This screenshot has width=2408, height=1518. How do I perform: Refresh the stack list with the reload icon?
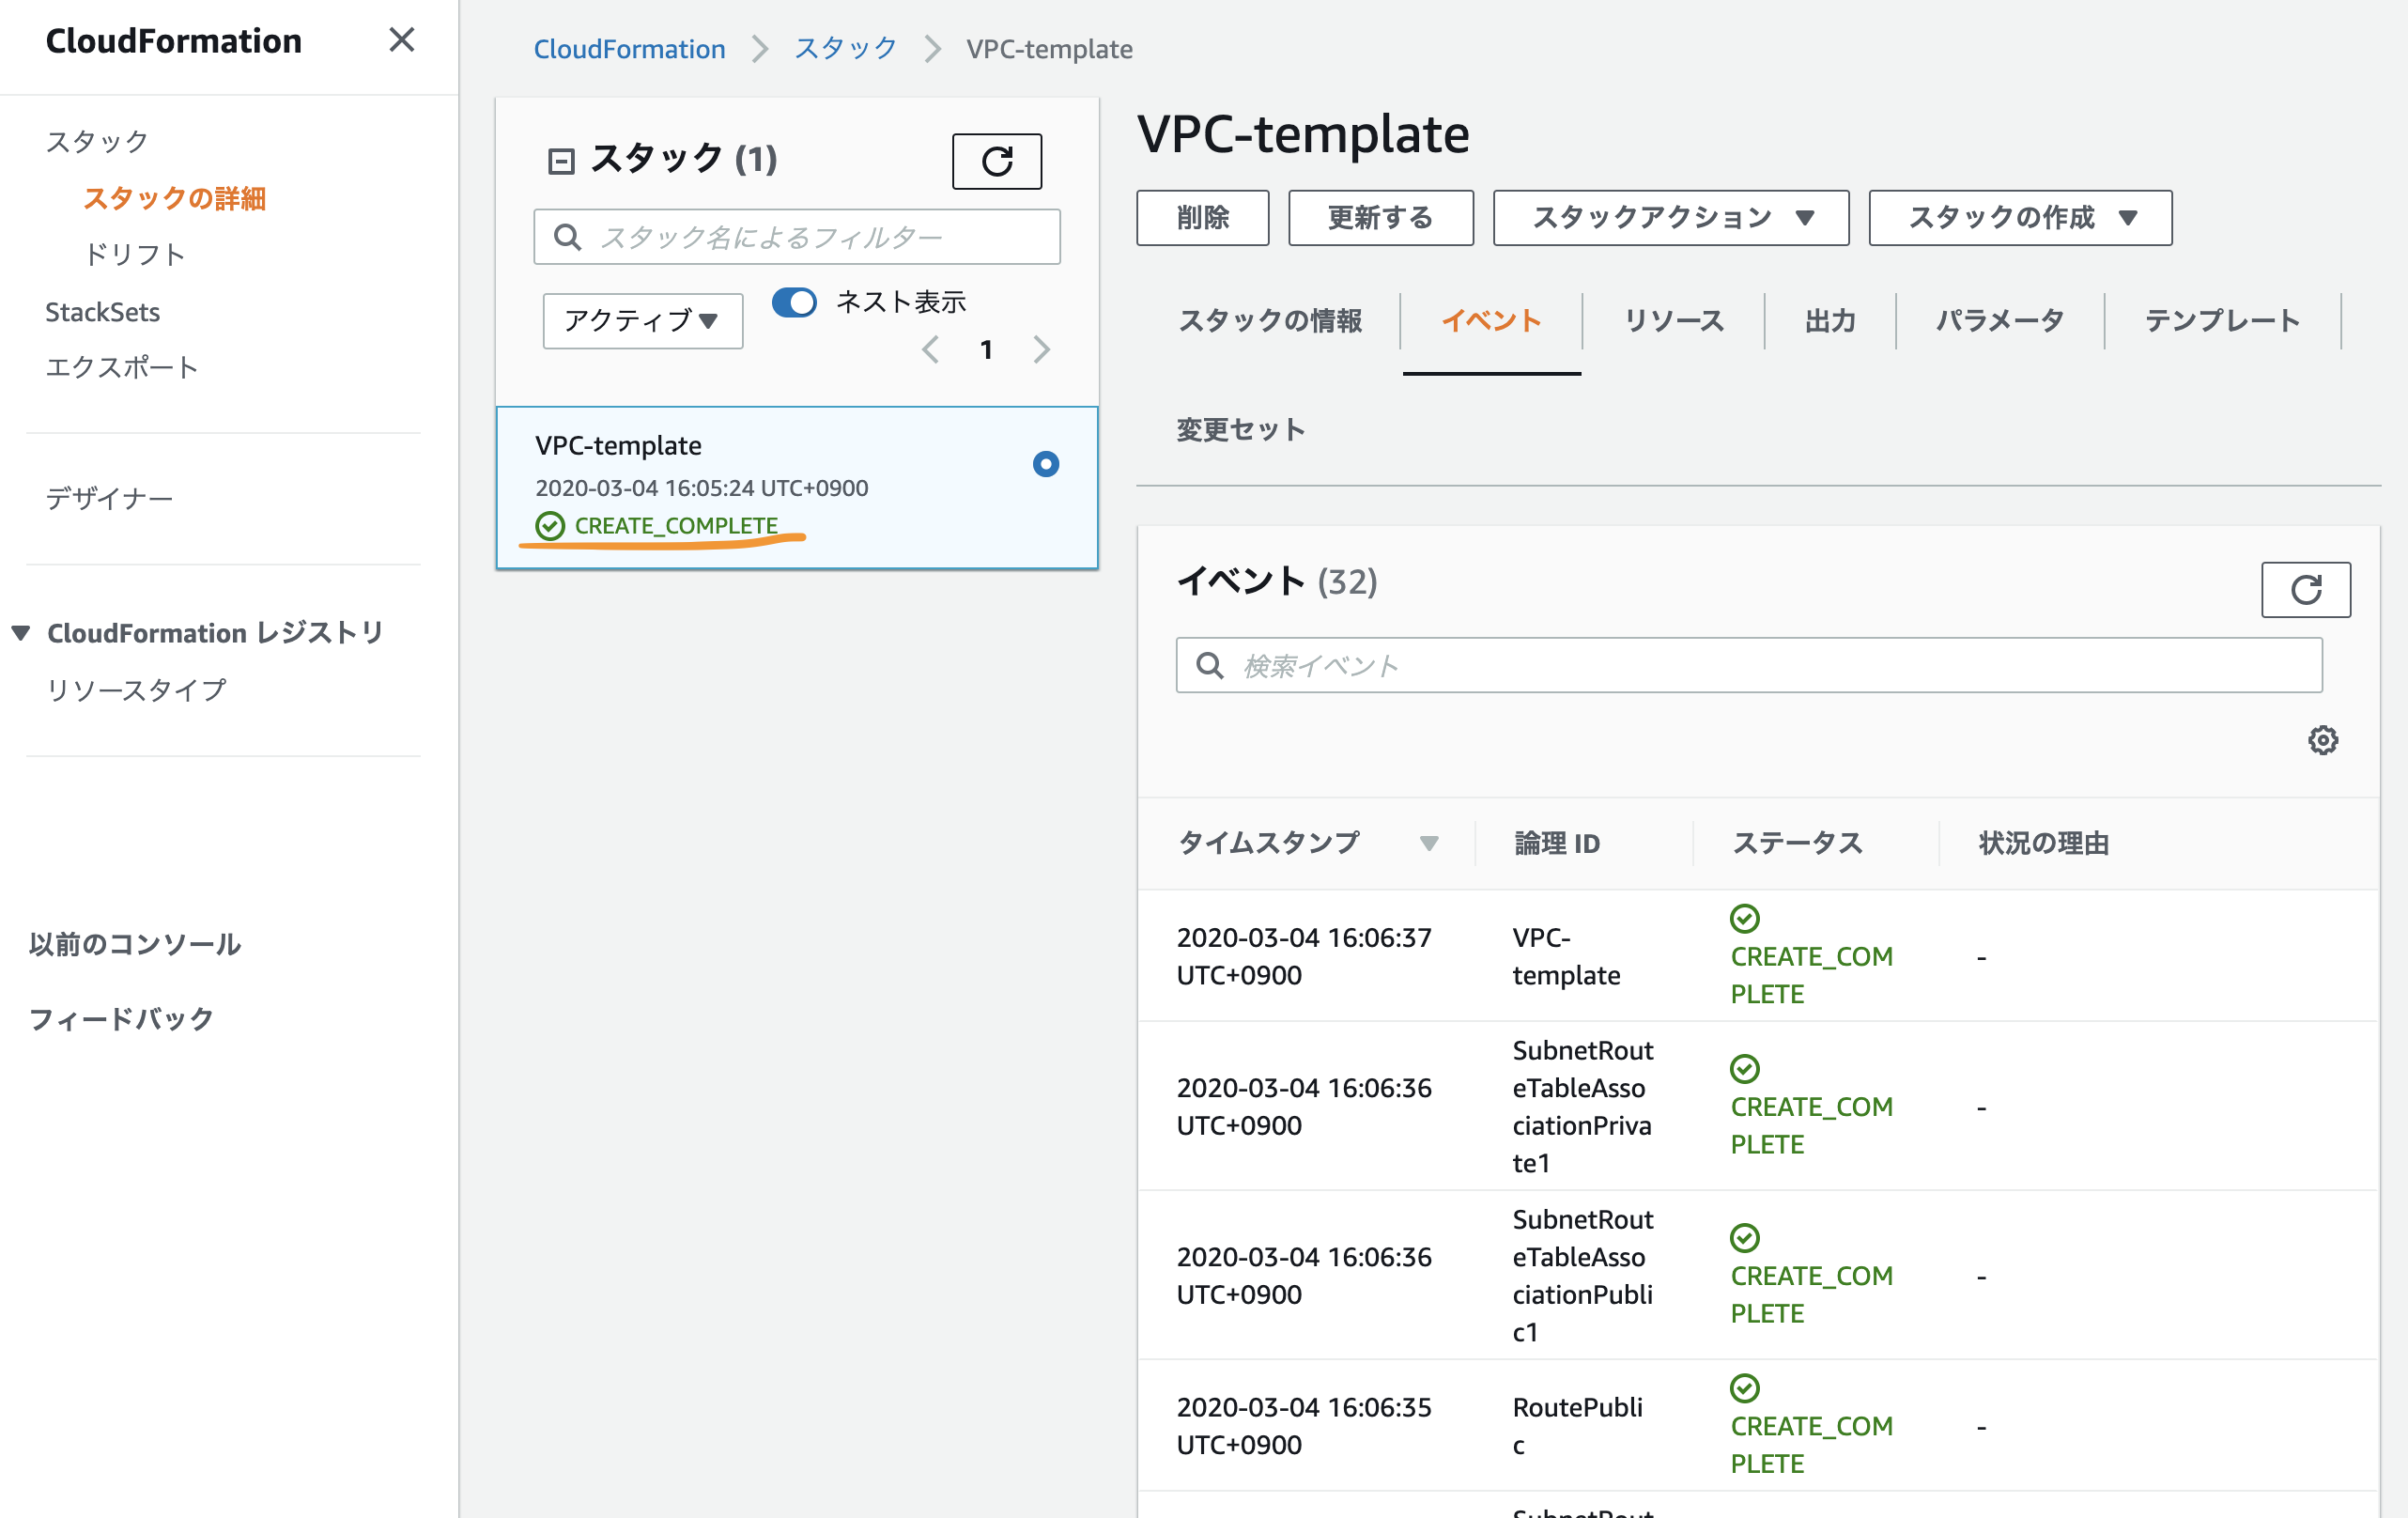996,161
